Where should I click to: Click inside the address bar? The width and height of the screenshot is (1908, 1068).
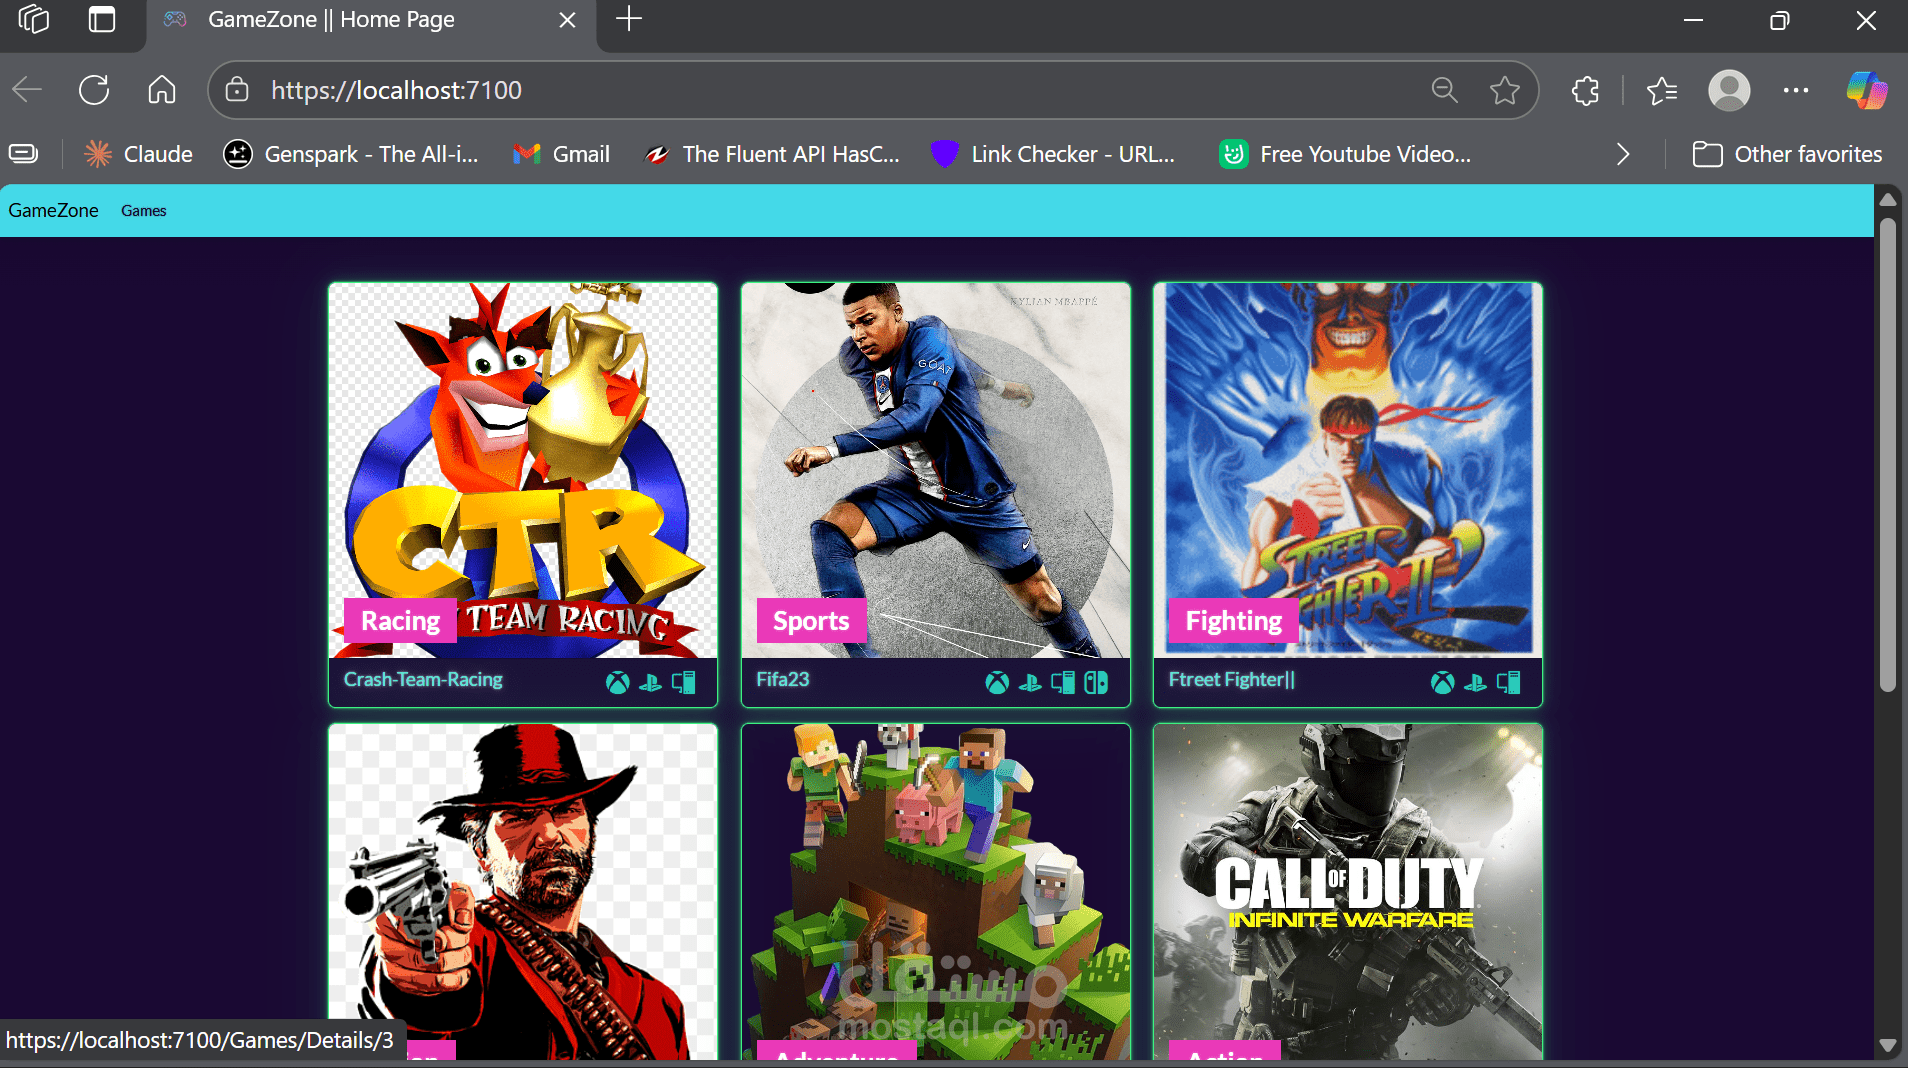tap(700, 90)
